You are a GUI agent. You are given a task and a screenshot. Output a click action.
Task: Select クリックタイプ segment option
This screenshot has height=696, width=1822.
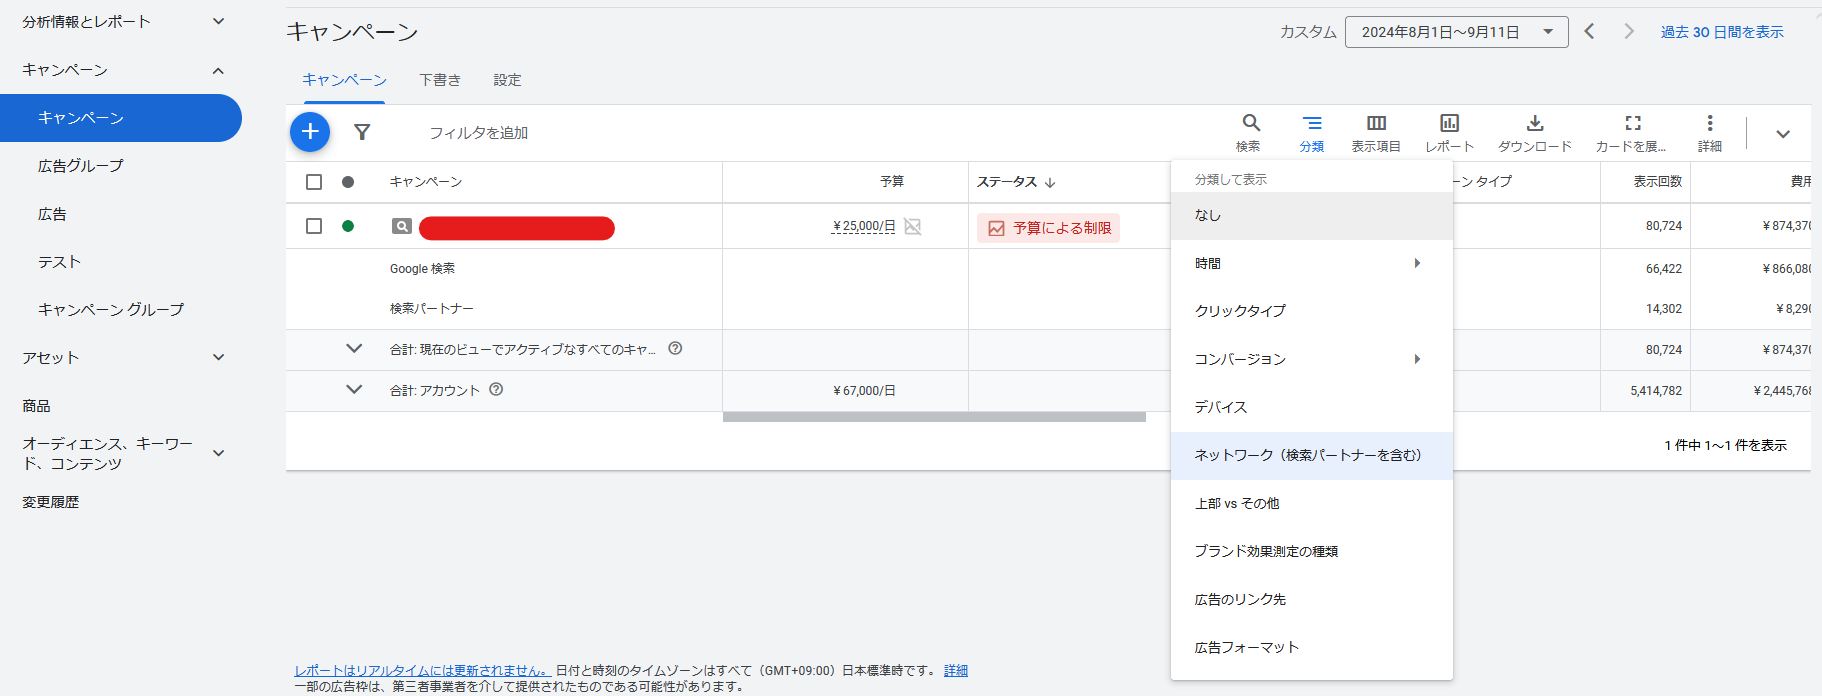tap(1312, 311)
